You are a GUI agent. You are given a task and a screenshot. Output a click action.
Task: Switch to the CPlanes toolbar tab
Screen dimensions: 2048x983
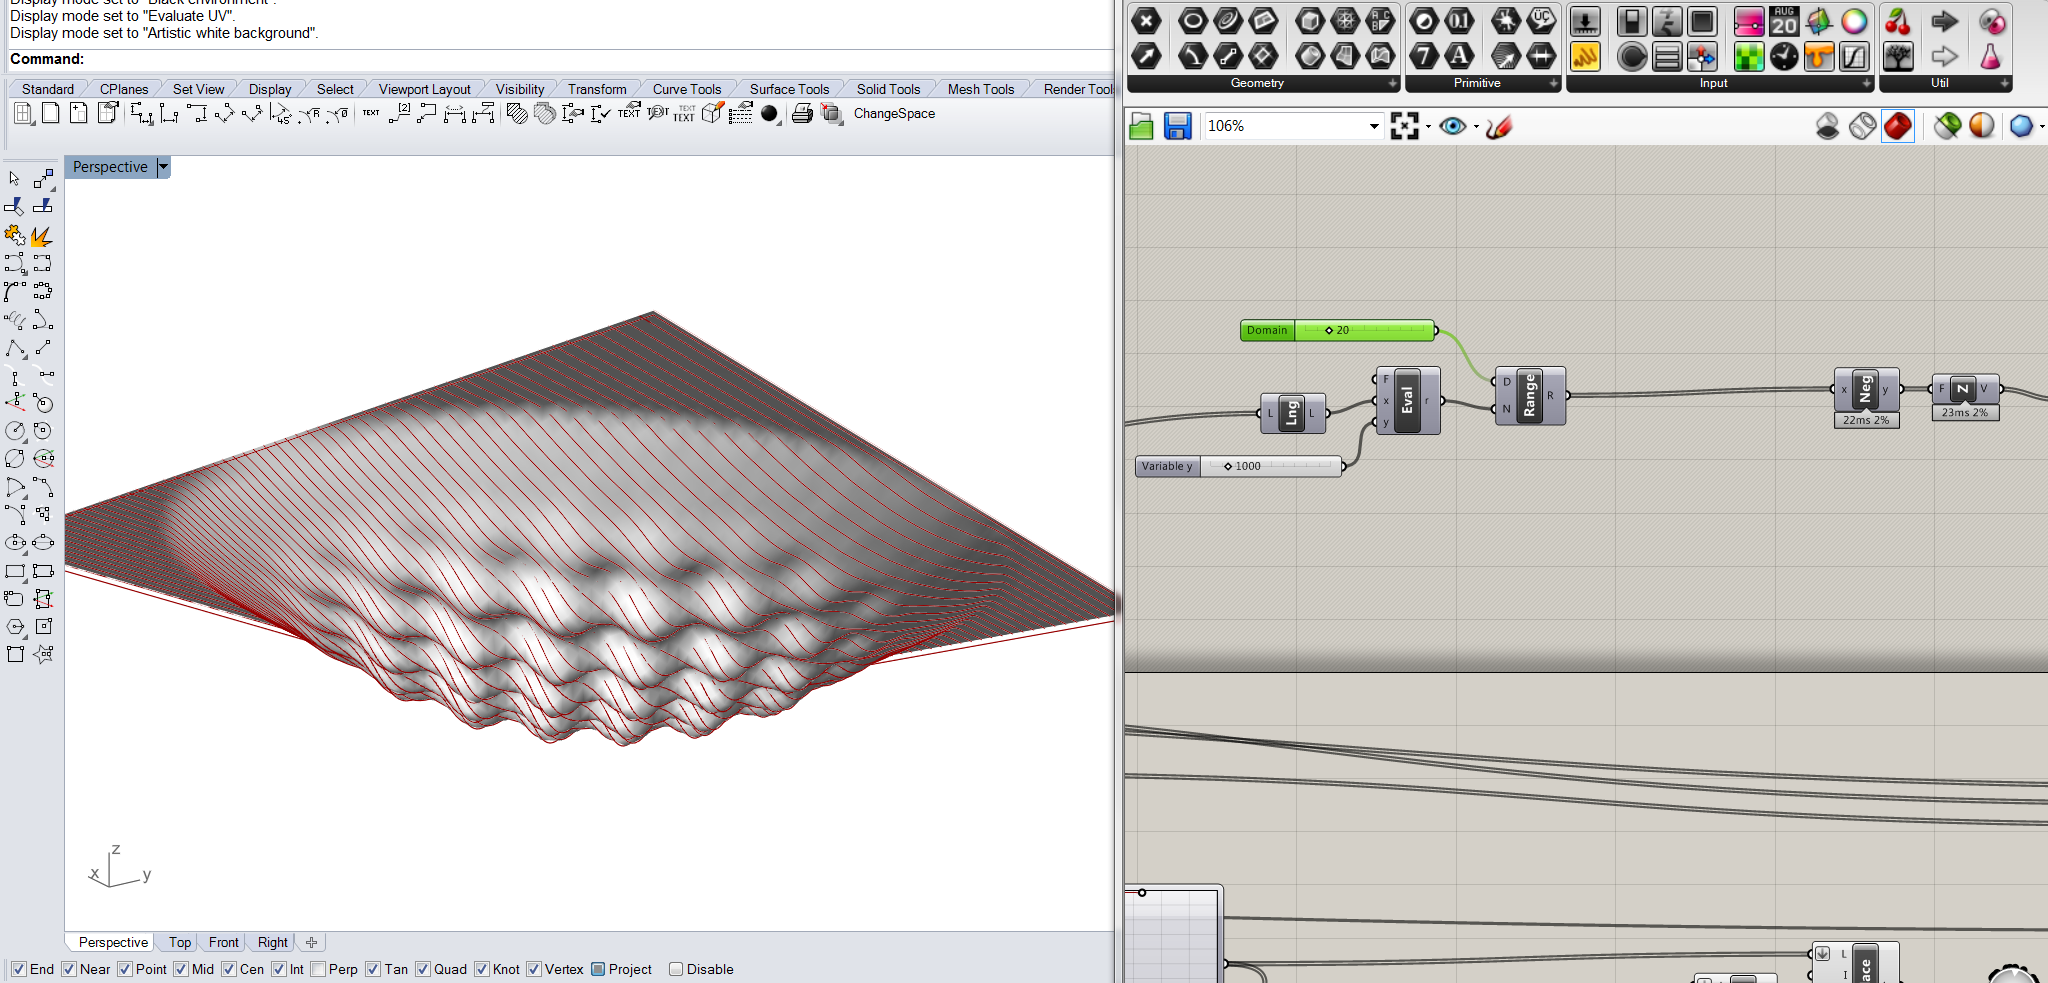pyautogui.click(x=124, y=89)
